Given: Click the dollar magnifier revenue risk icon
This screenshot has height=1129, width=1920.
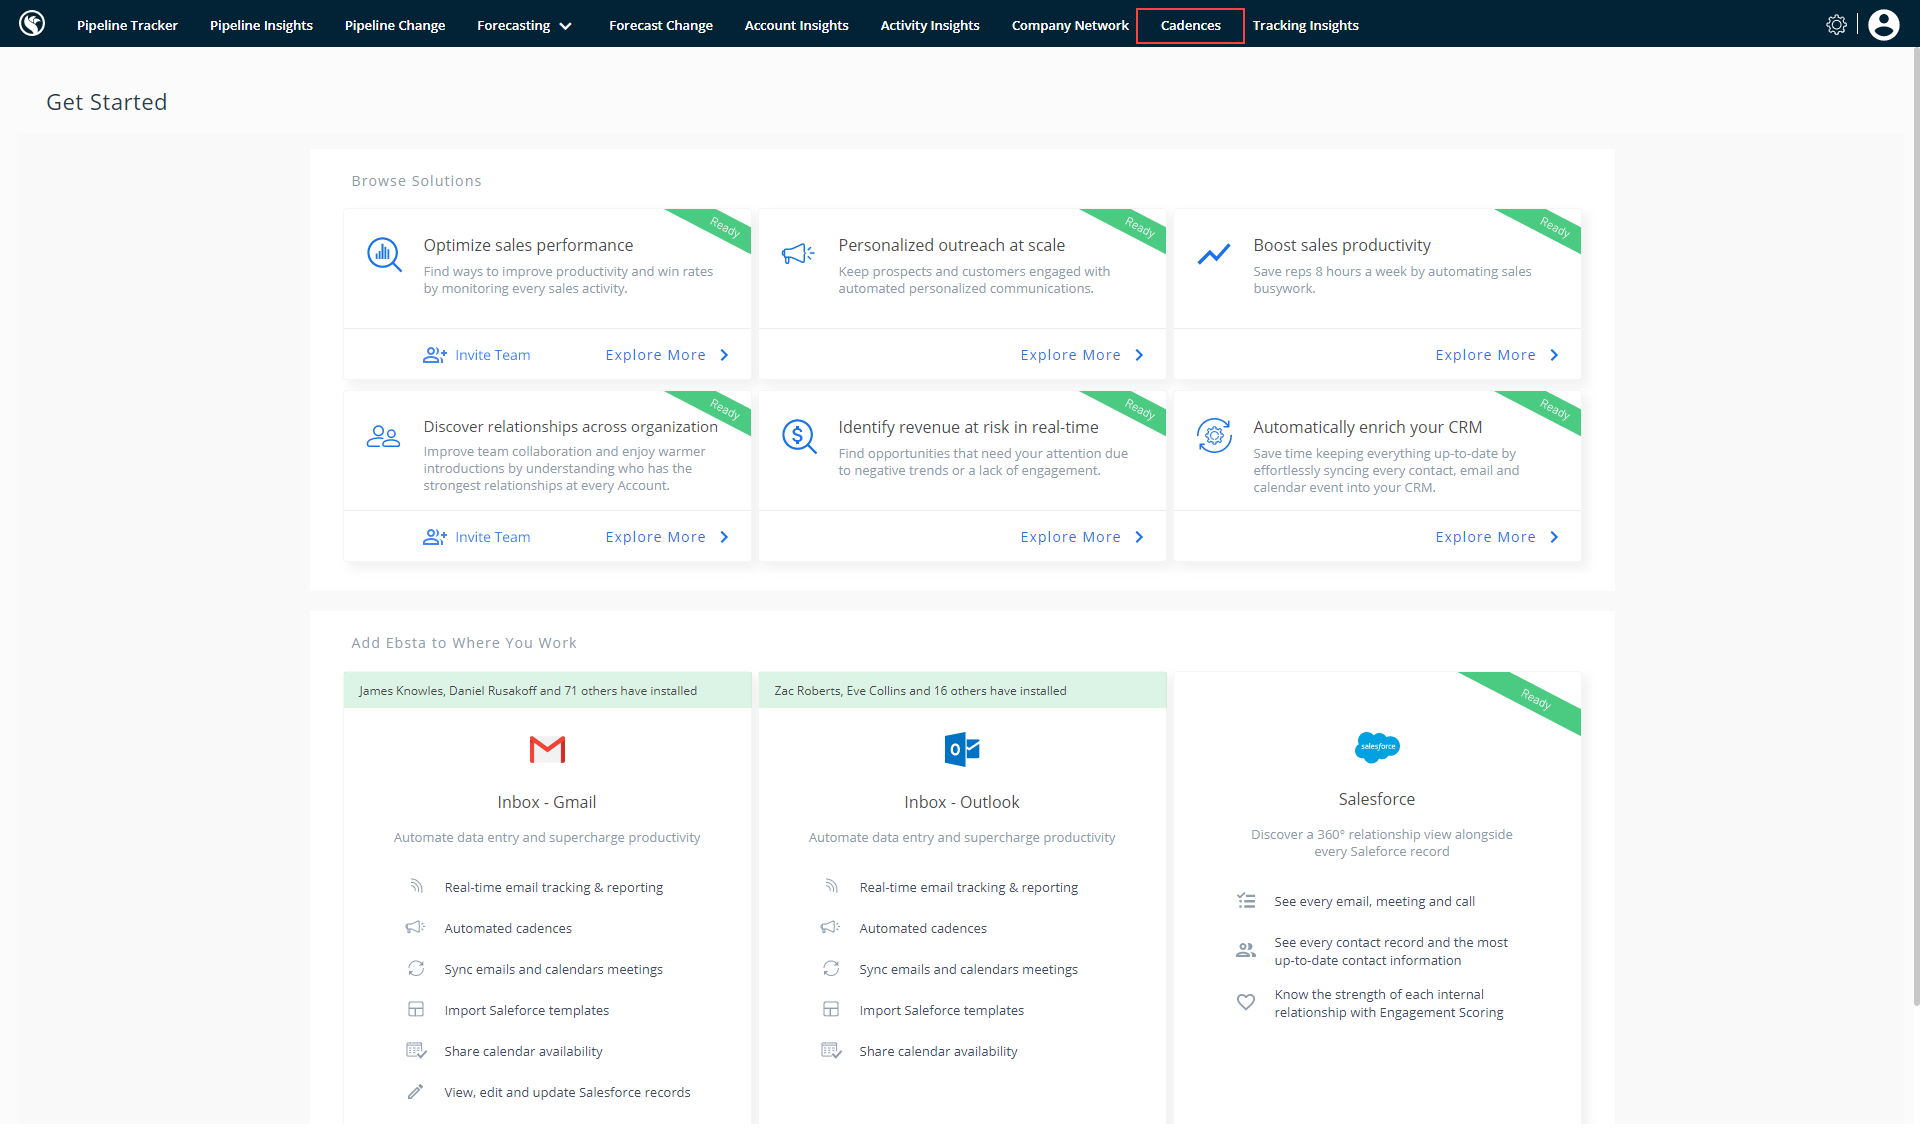Looking at the screenshot, I should 798,436.
